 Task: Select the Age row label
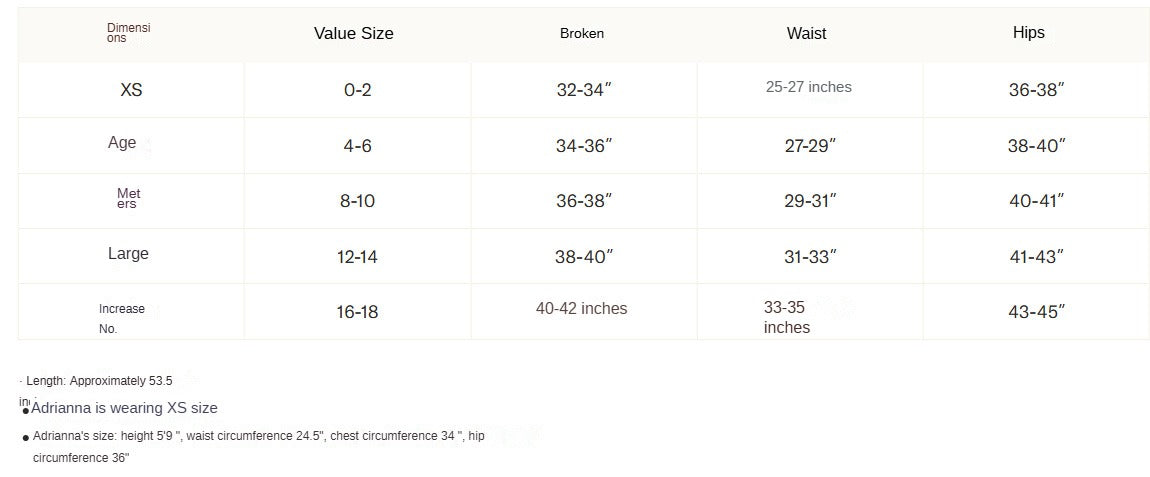(122, 143)
